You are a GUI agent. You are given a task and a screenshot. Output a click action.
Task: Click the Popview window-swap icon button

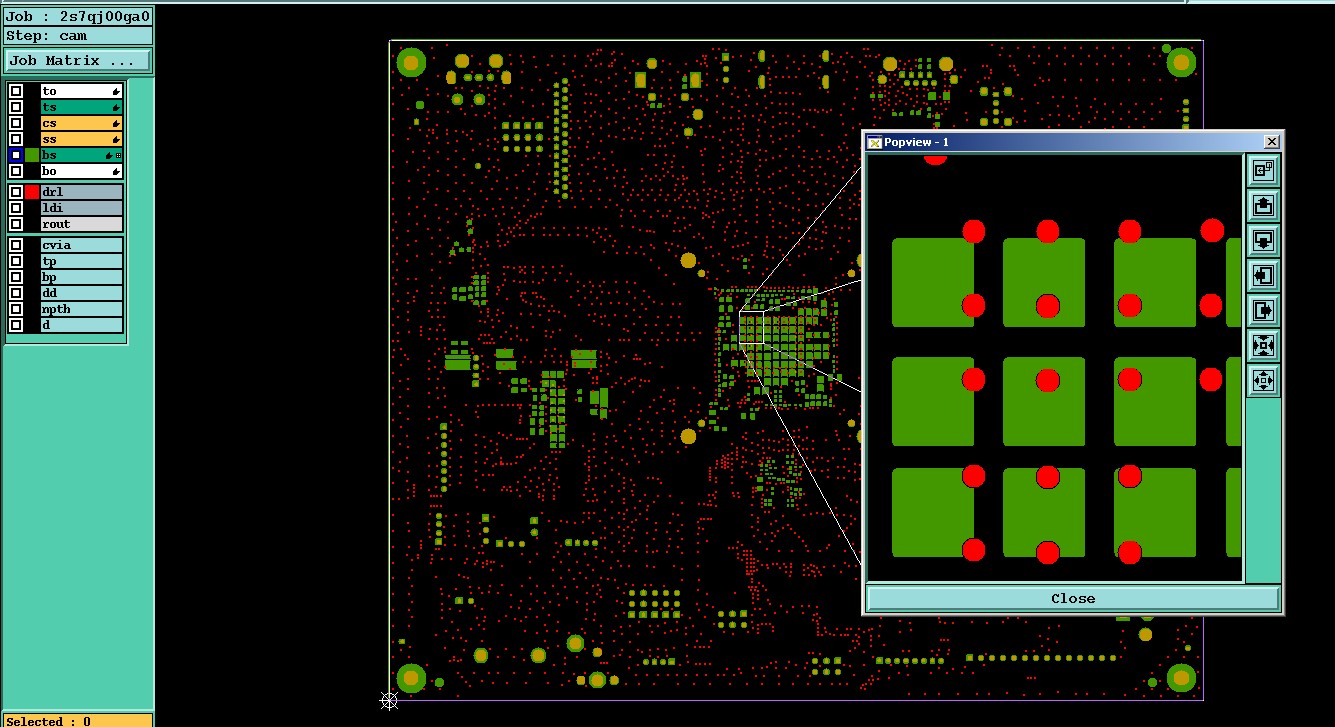1263,170
